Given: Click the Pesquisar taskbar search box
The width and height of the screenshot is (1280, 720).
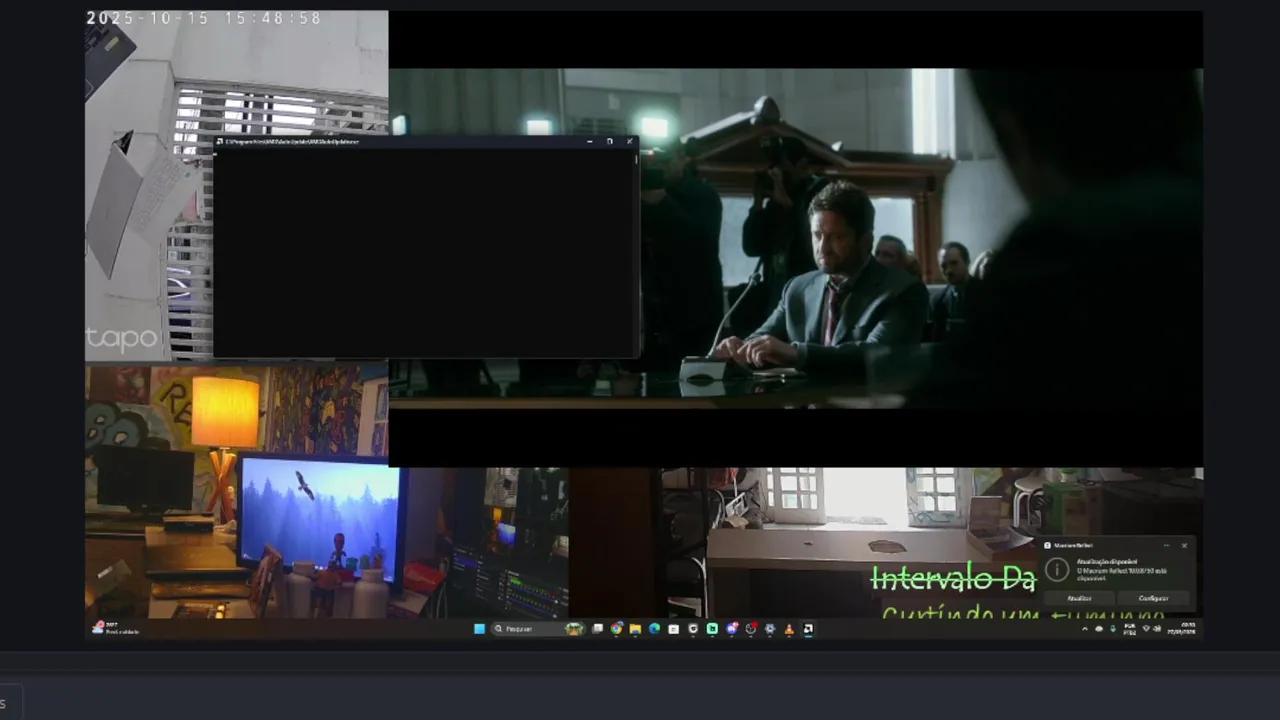Looking at the screenshot, I should click(539, 629).
